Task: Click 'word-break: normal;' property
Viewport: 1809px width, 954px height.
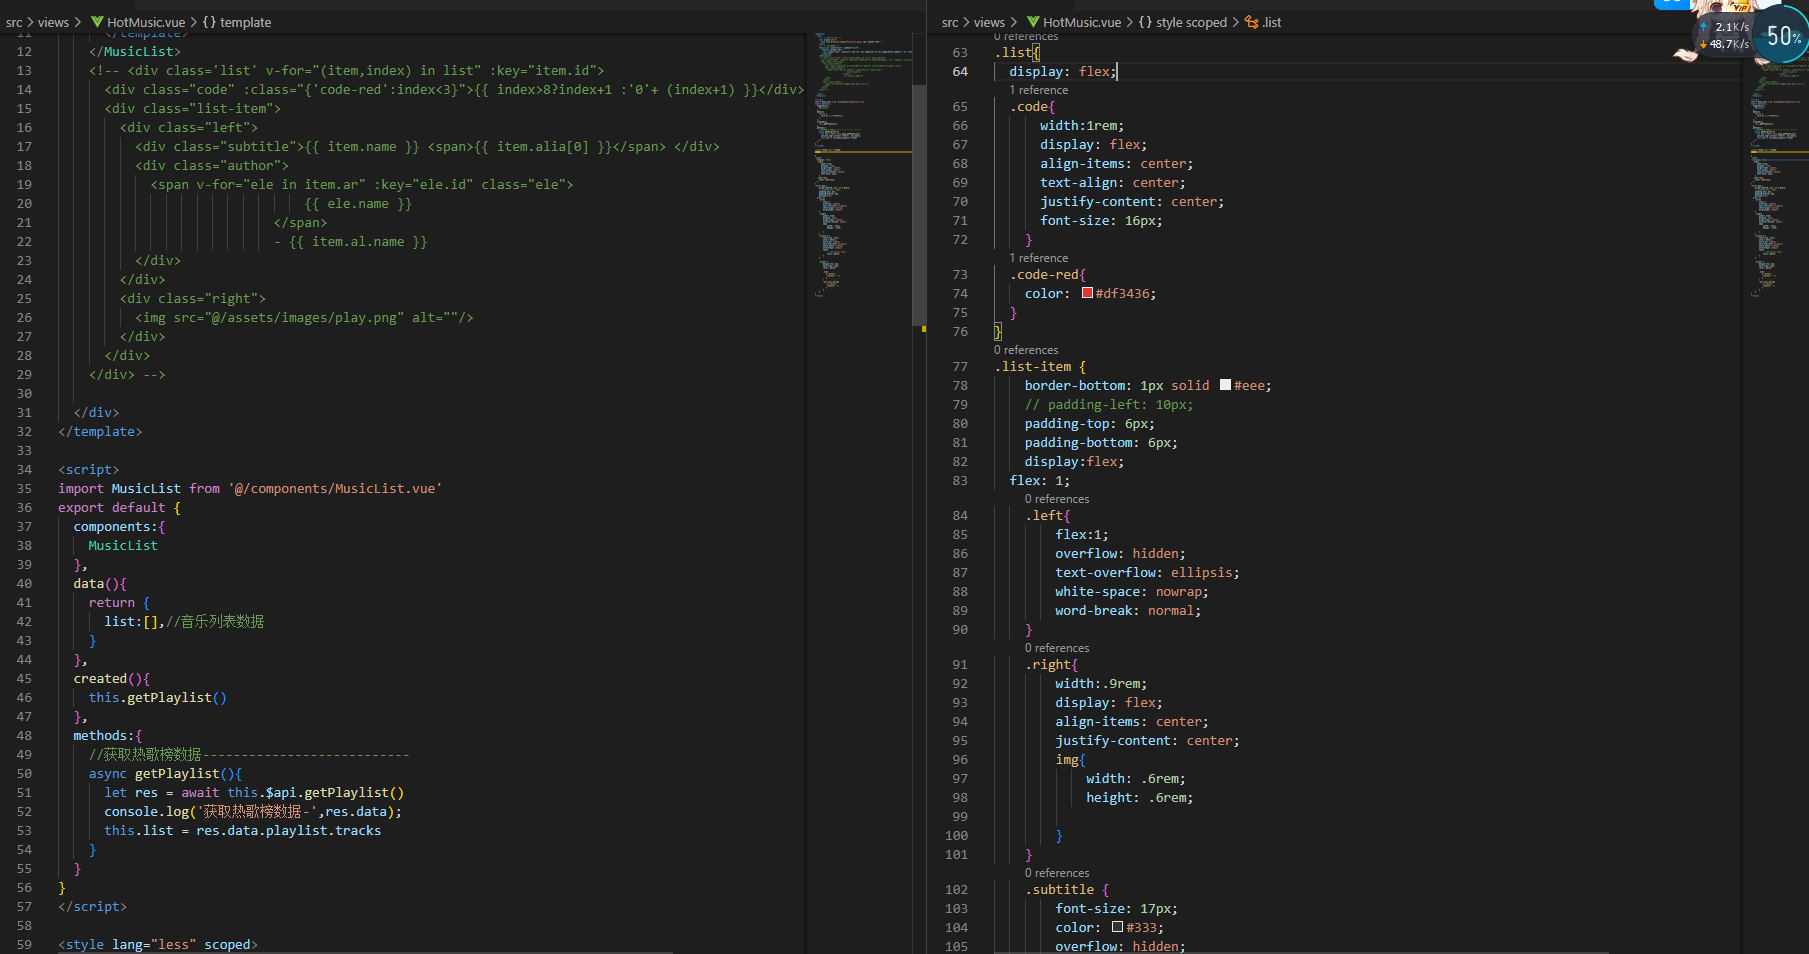Action: [x=1128, y=610]
